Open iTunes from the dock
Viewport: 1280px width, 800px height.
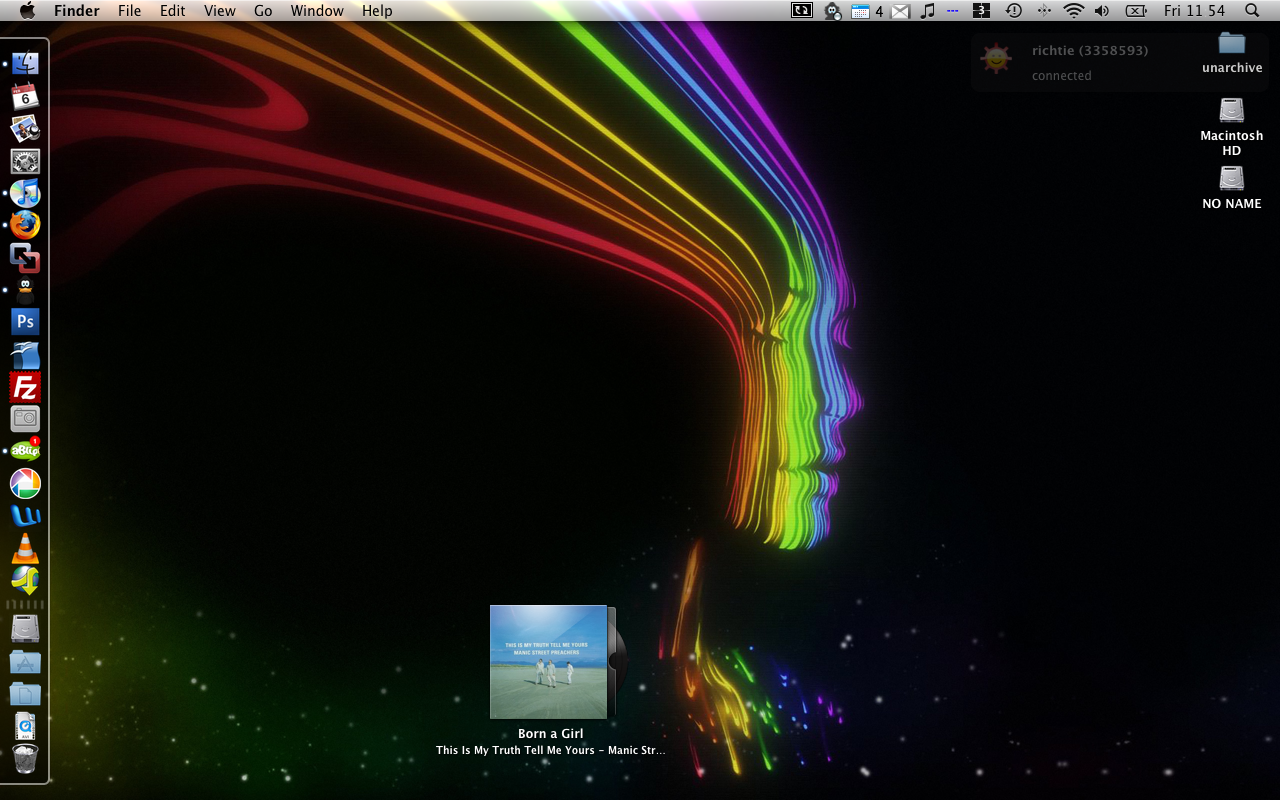point(25,194)
